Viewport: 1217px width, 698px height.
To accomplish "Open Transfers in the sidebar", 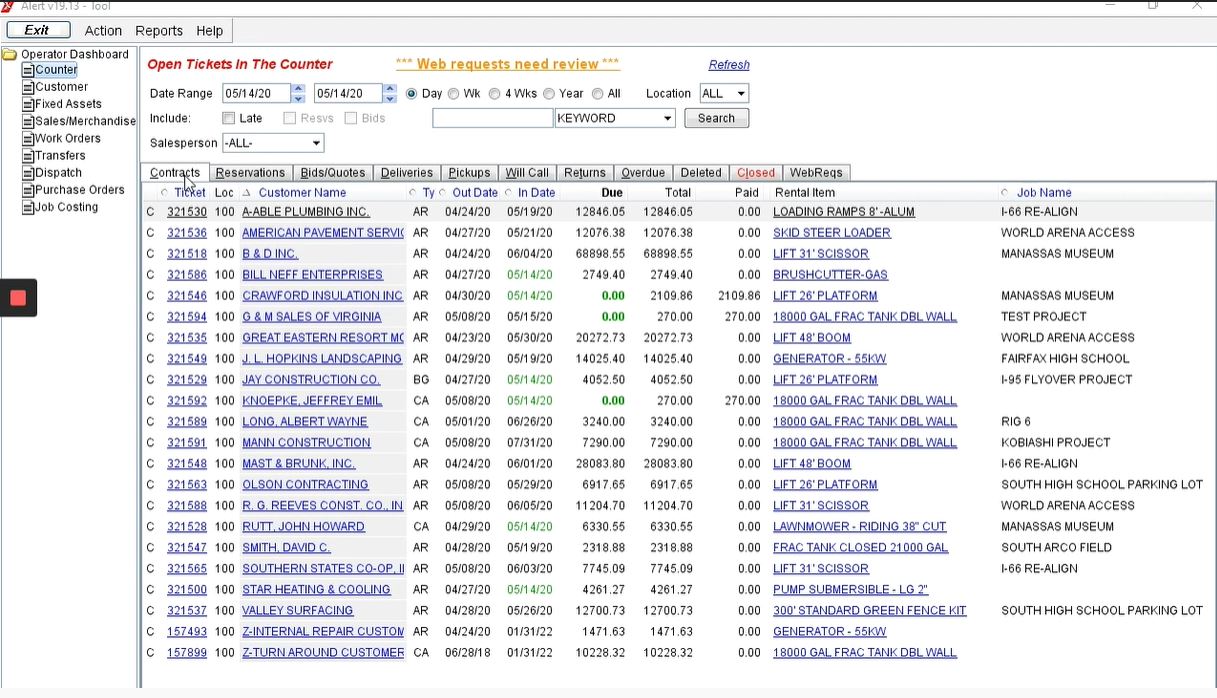I will click(60, 155).
